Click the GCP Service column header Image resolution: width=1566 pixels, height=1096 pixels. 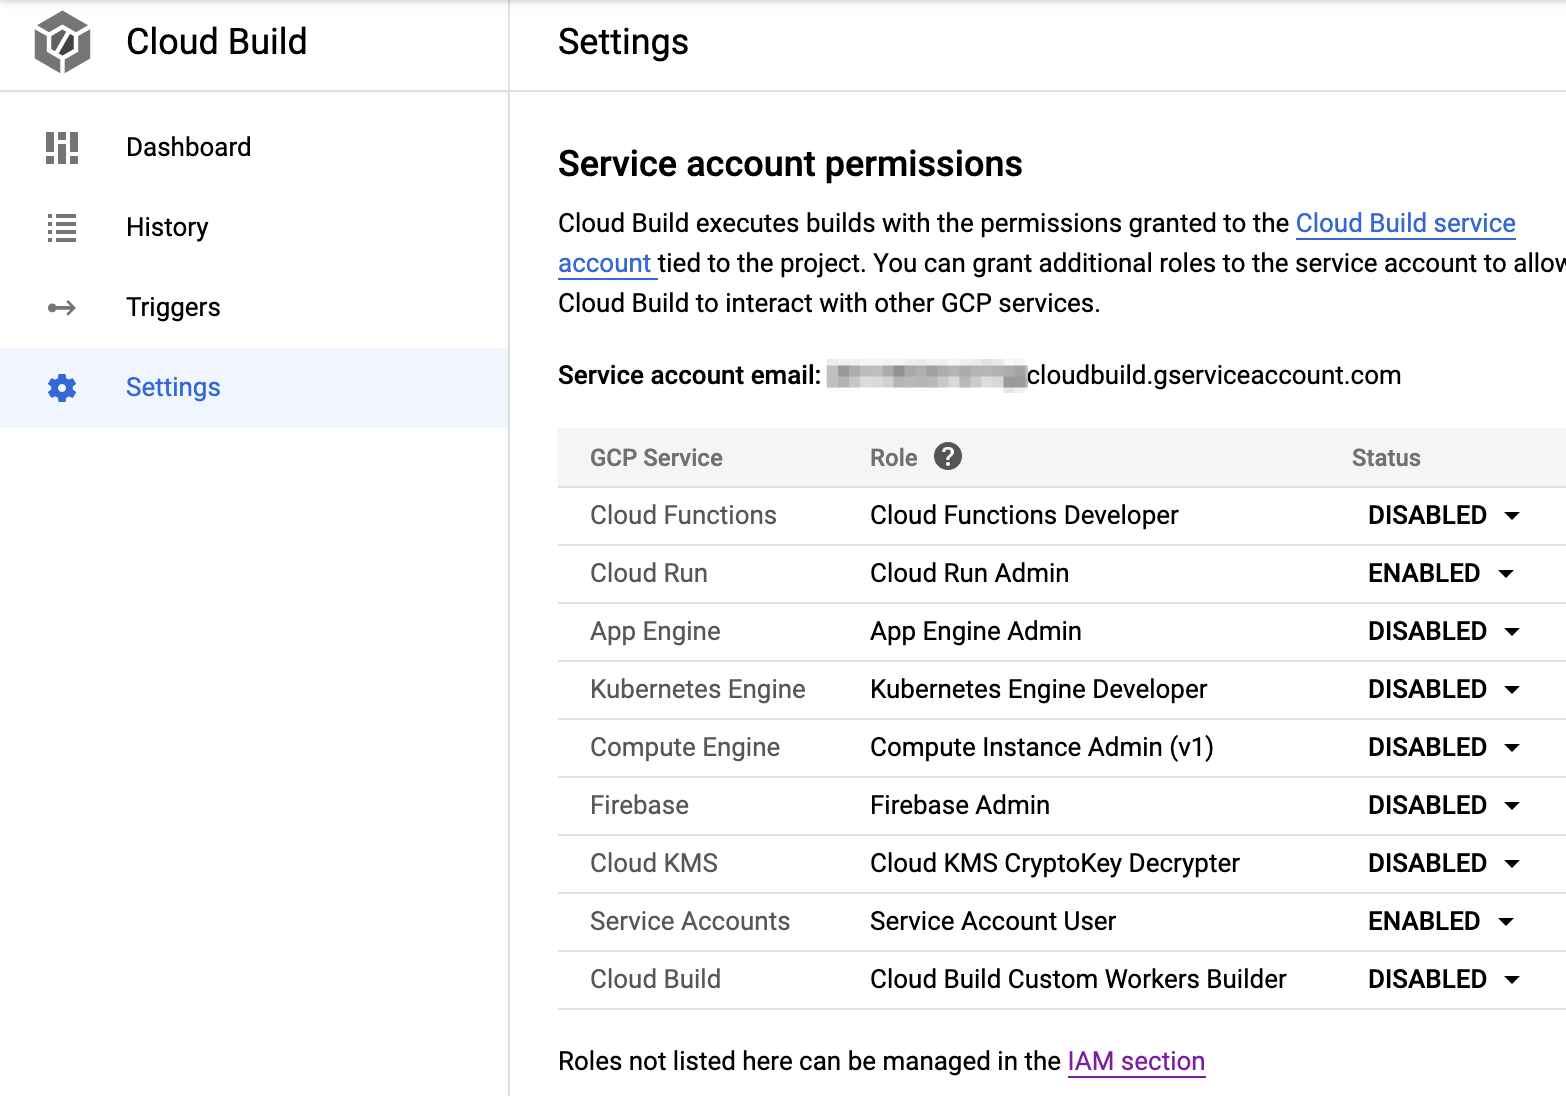click(656, 458)
